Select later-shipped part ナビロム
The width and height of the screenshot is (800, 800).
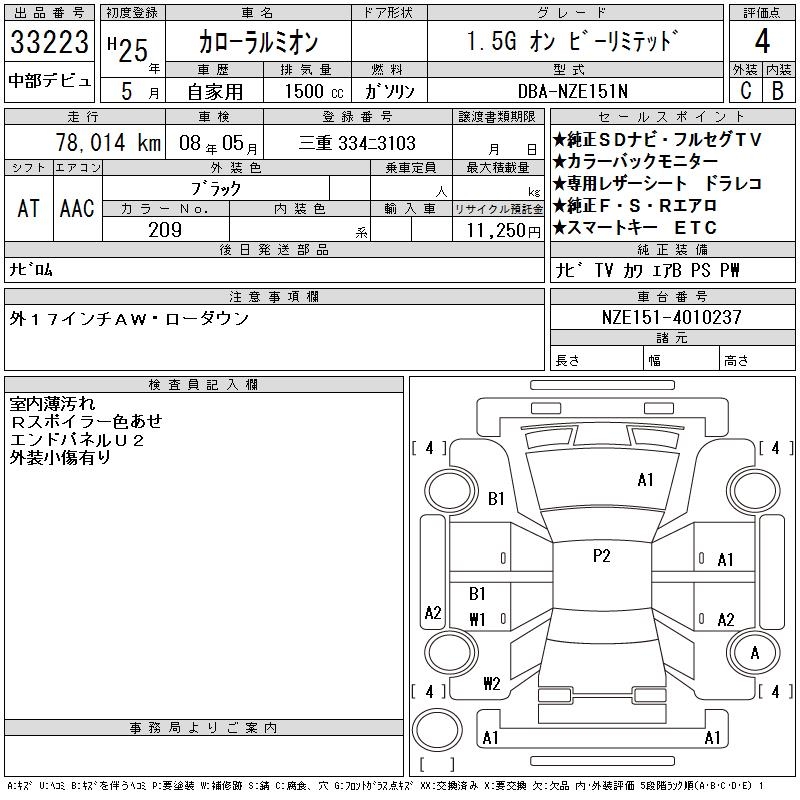(31, 269)
